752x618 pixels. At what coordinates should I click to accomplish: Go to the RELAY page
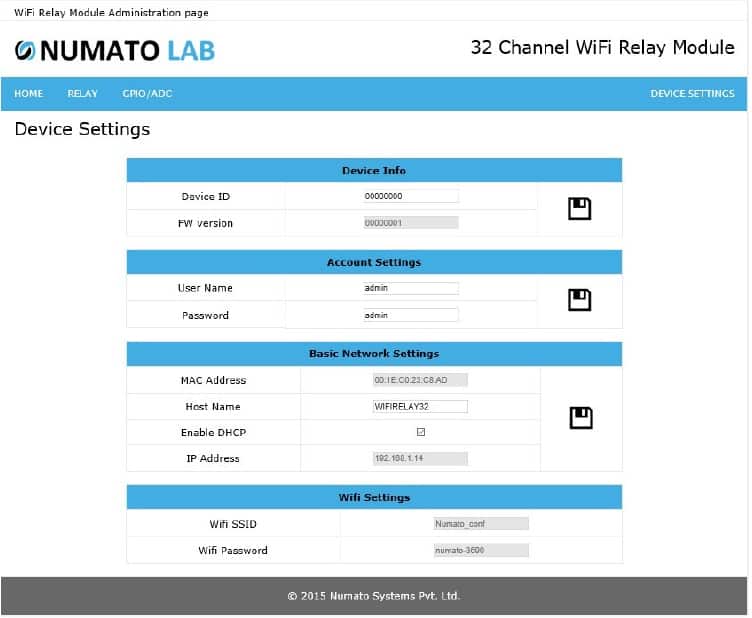[x=83, y=94]
